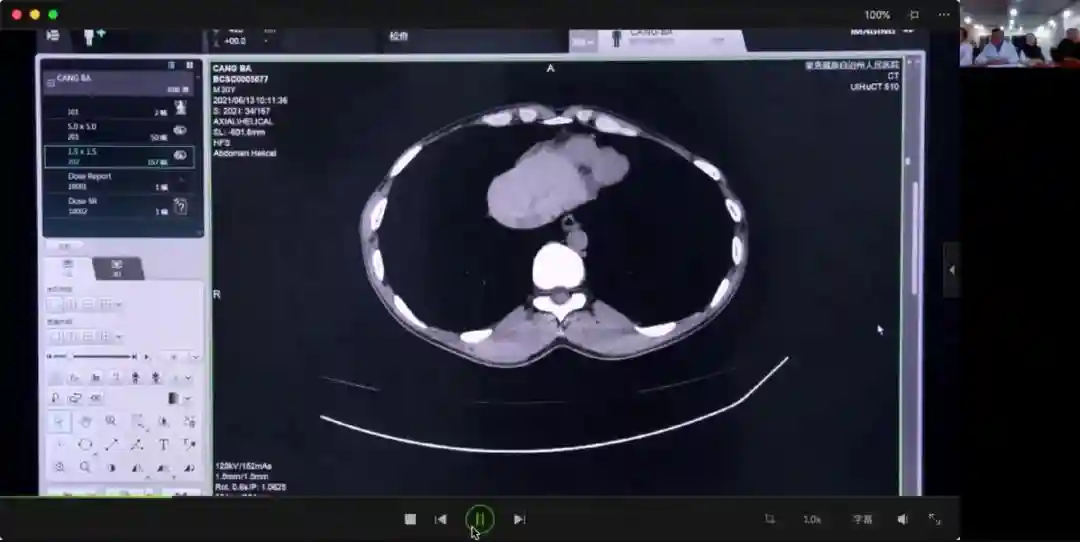Stop the video playback

click(410, 519)
